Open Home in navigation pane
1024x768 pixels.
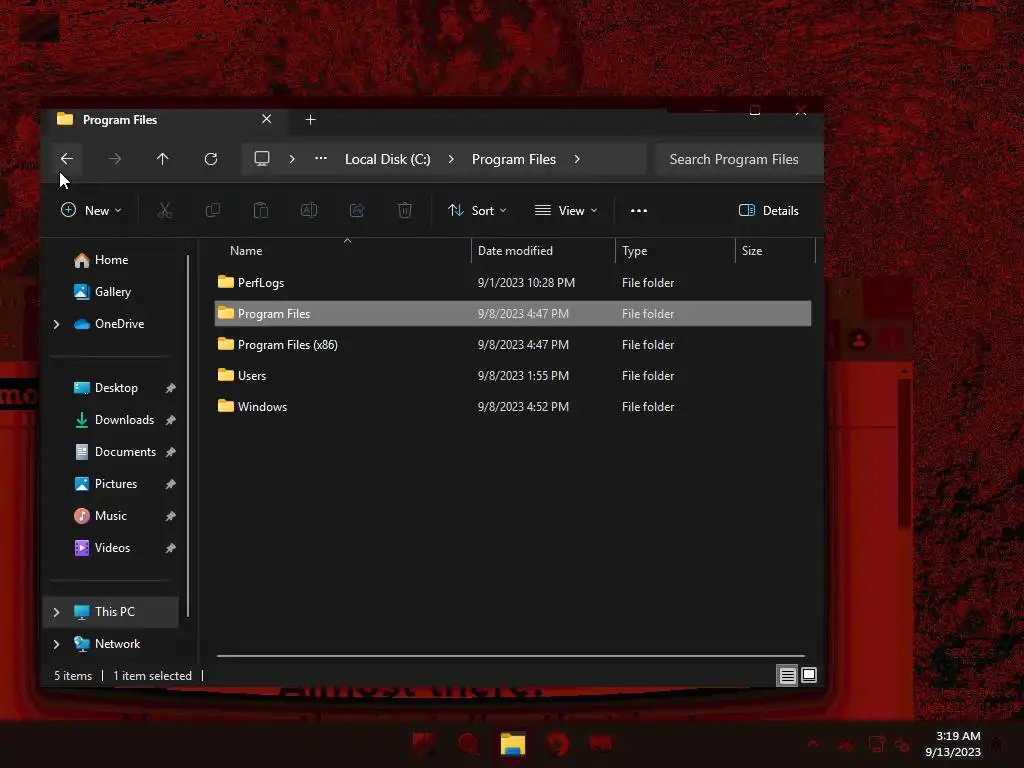pos(101,260)
